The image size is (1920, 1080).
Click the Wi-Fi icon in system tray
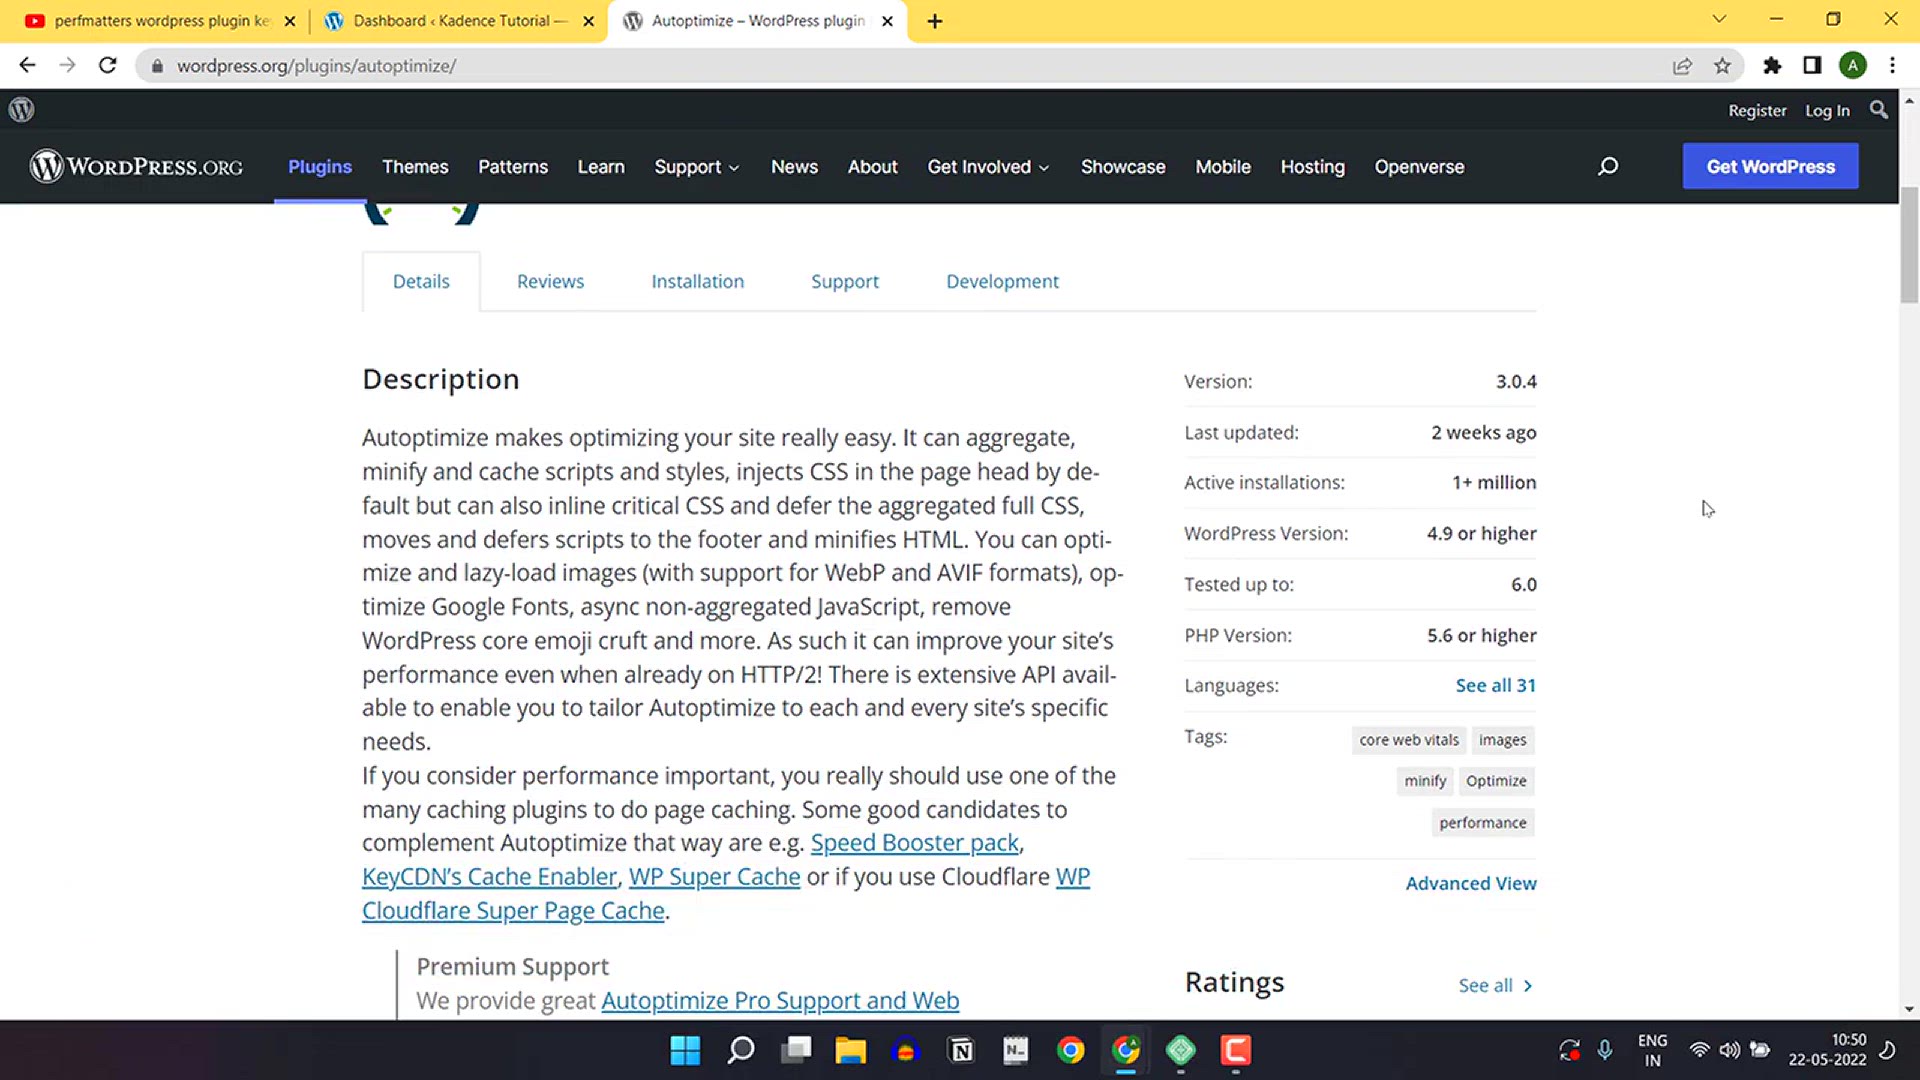pyautogui.click(x=1699, y=1050)
